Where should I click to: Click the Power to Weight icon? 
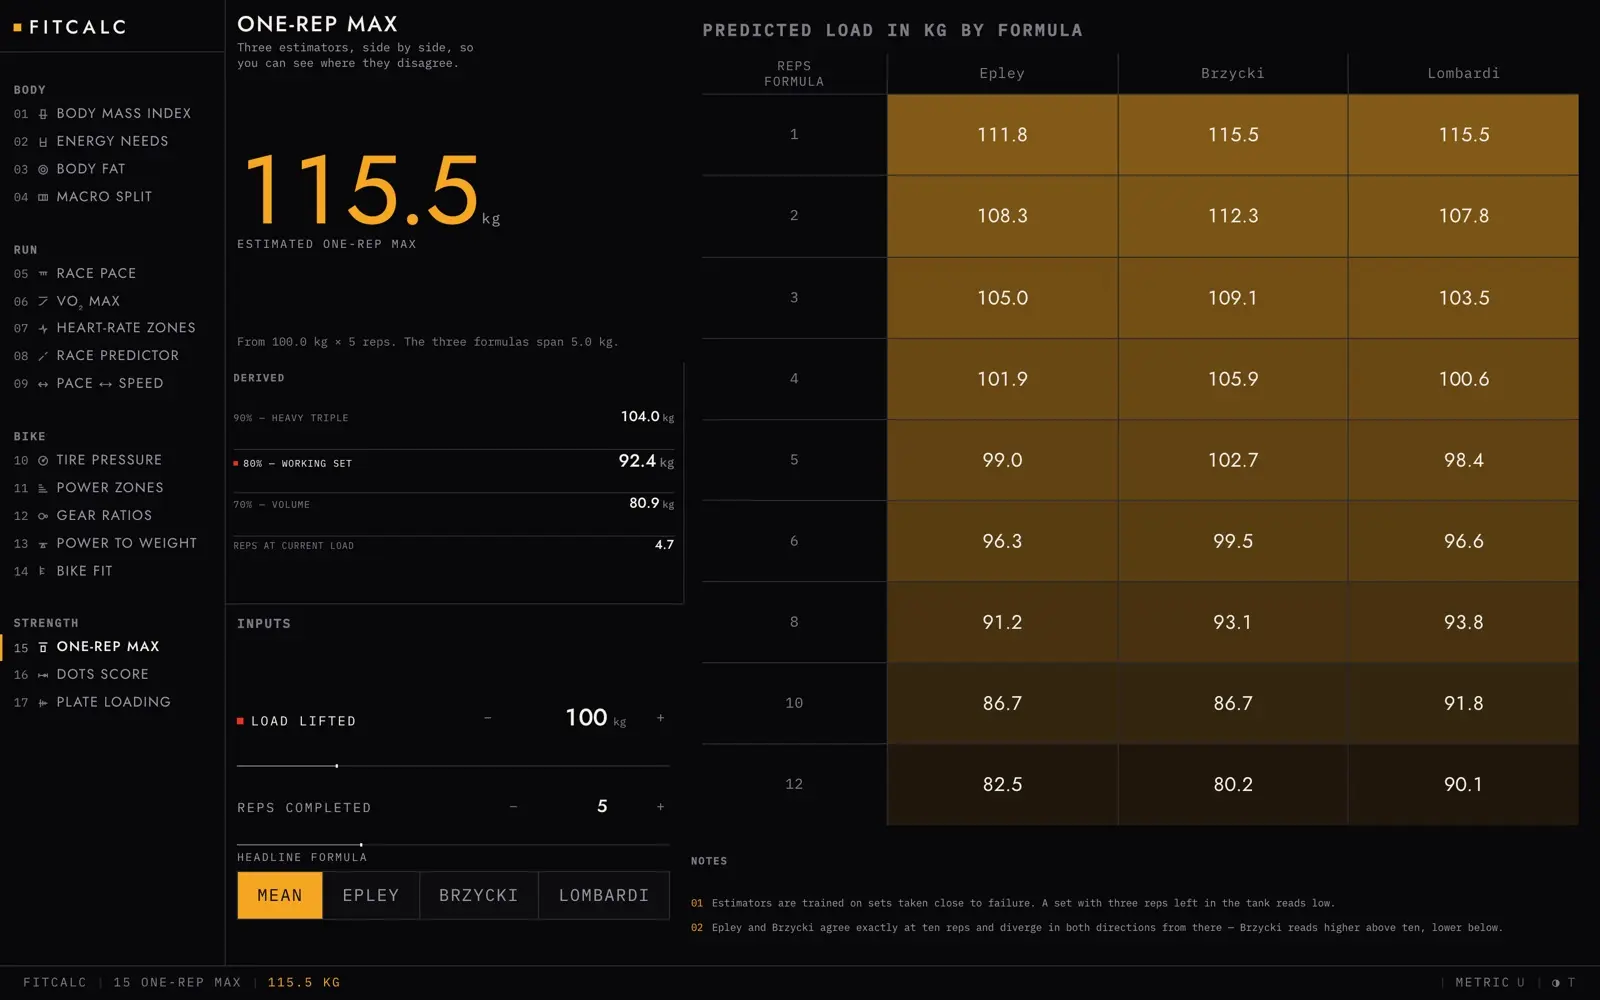pos(43,544)
